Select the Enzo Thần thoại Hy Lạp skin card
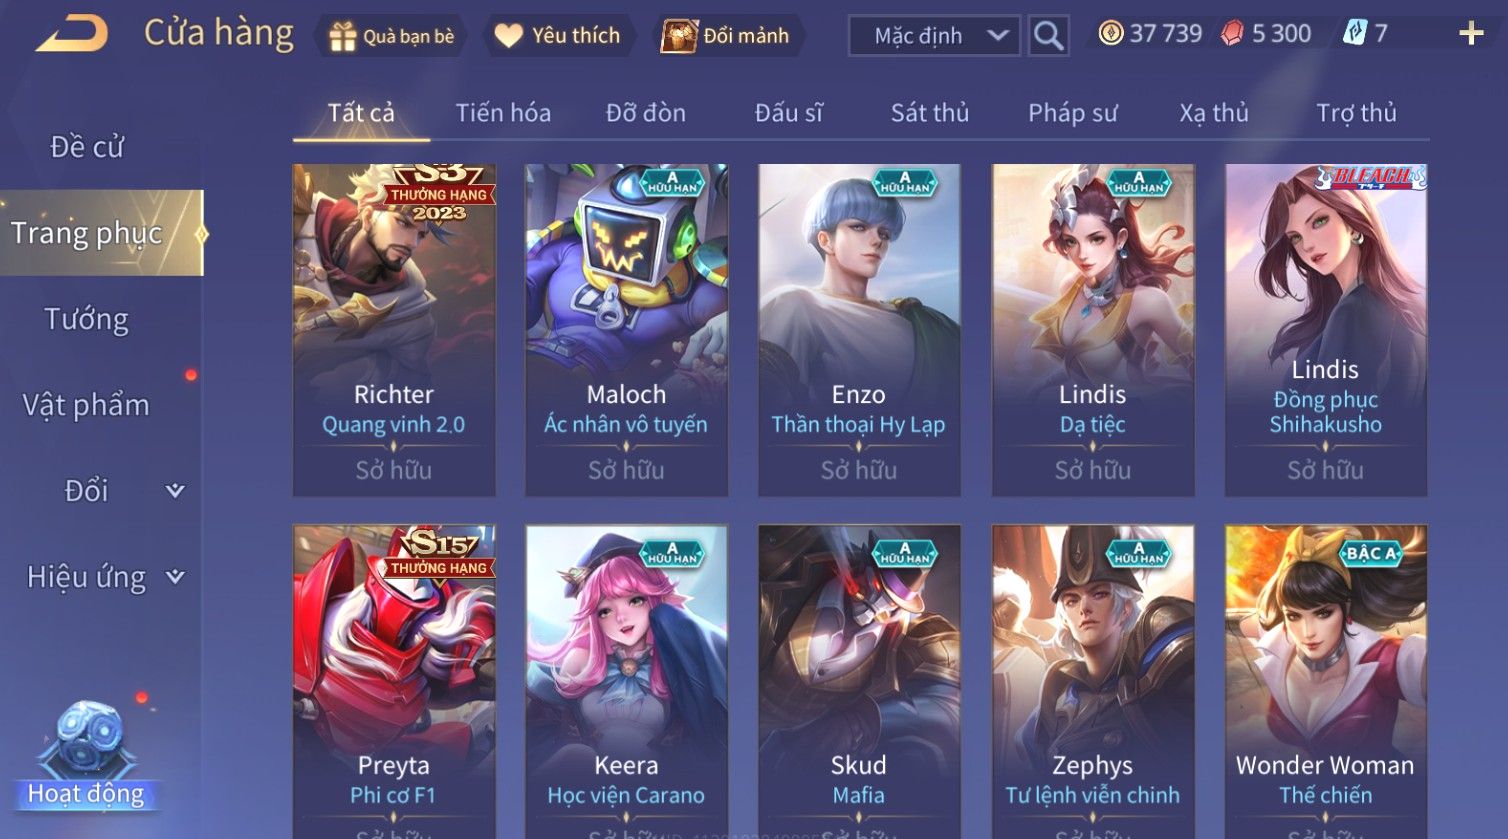The image size is (1508, 839). [x=859, y=330]
